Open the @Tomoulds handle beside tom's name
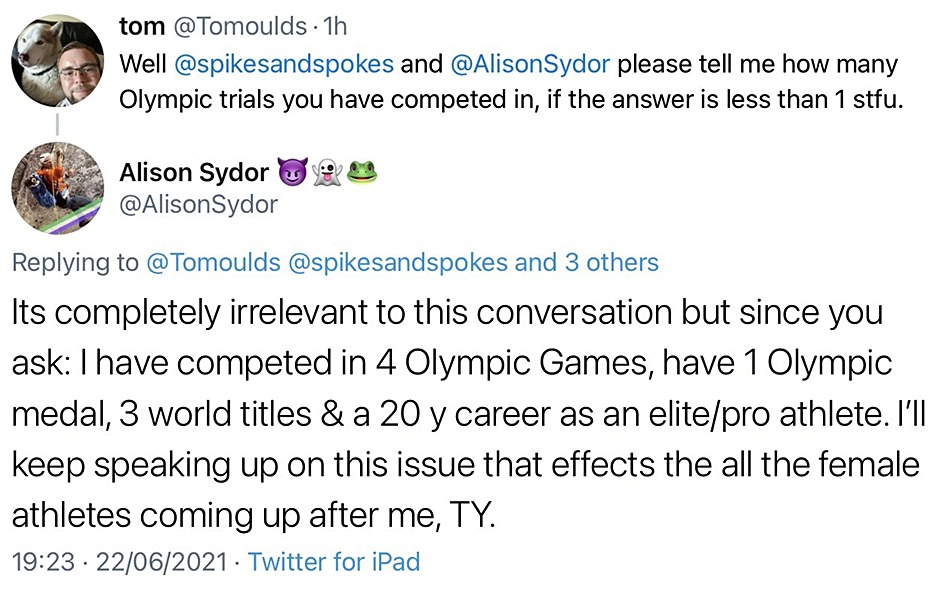 tap(242, 27)
